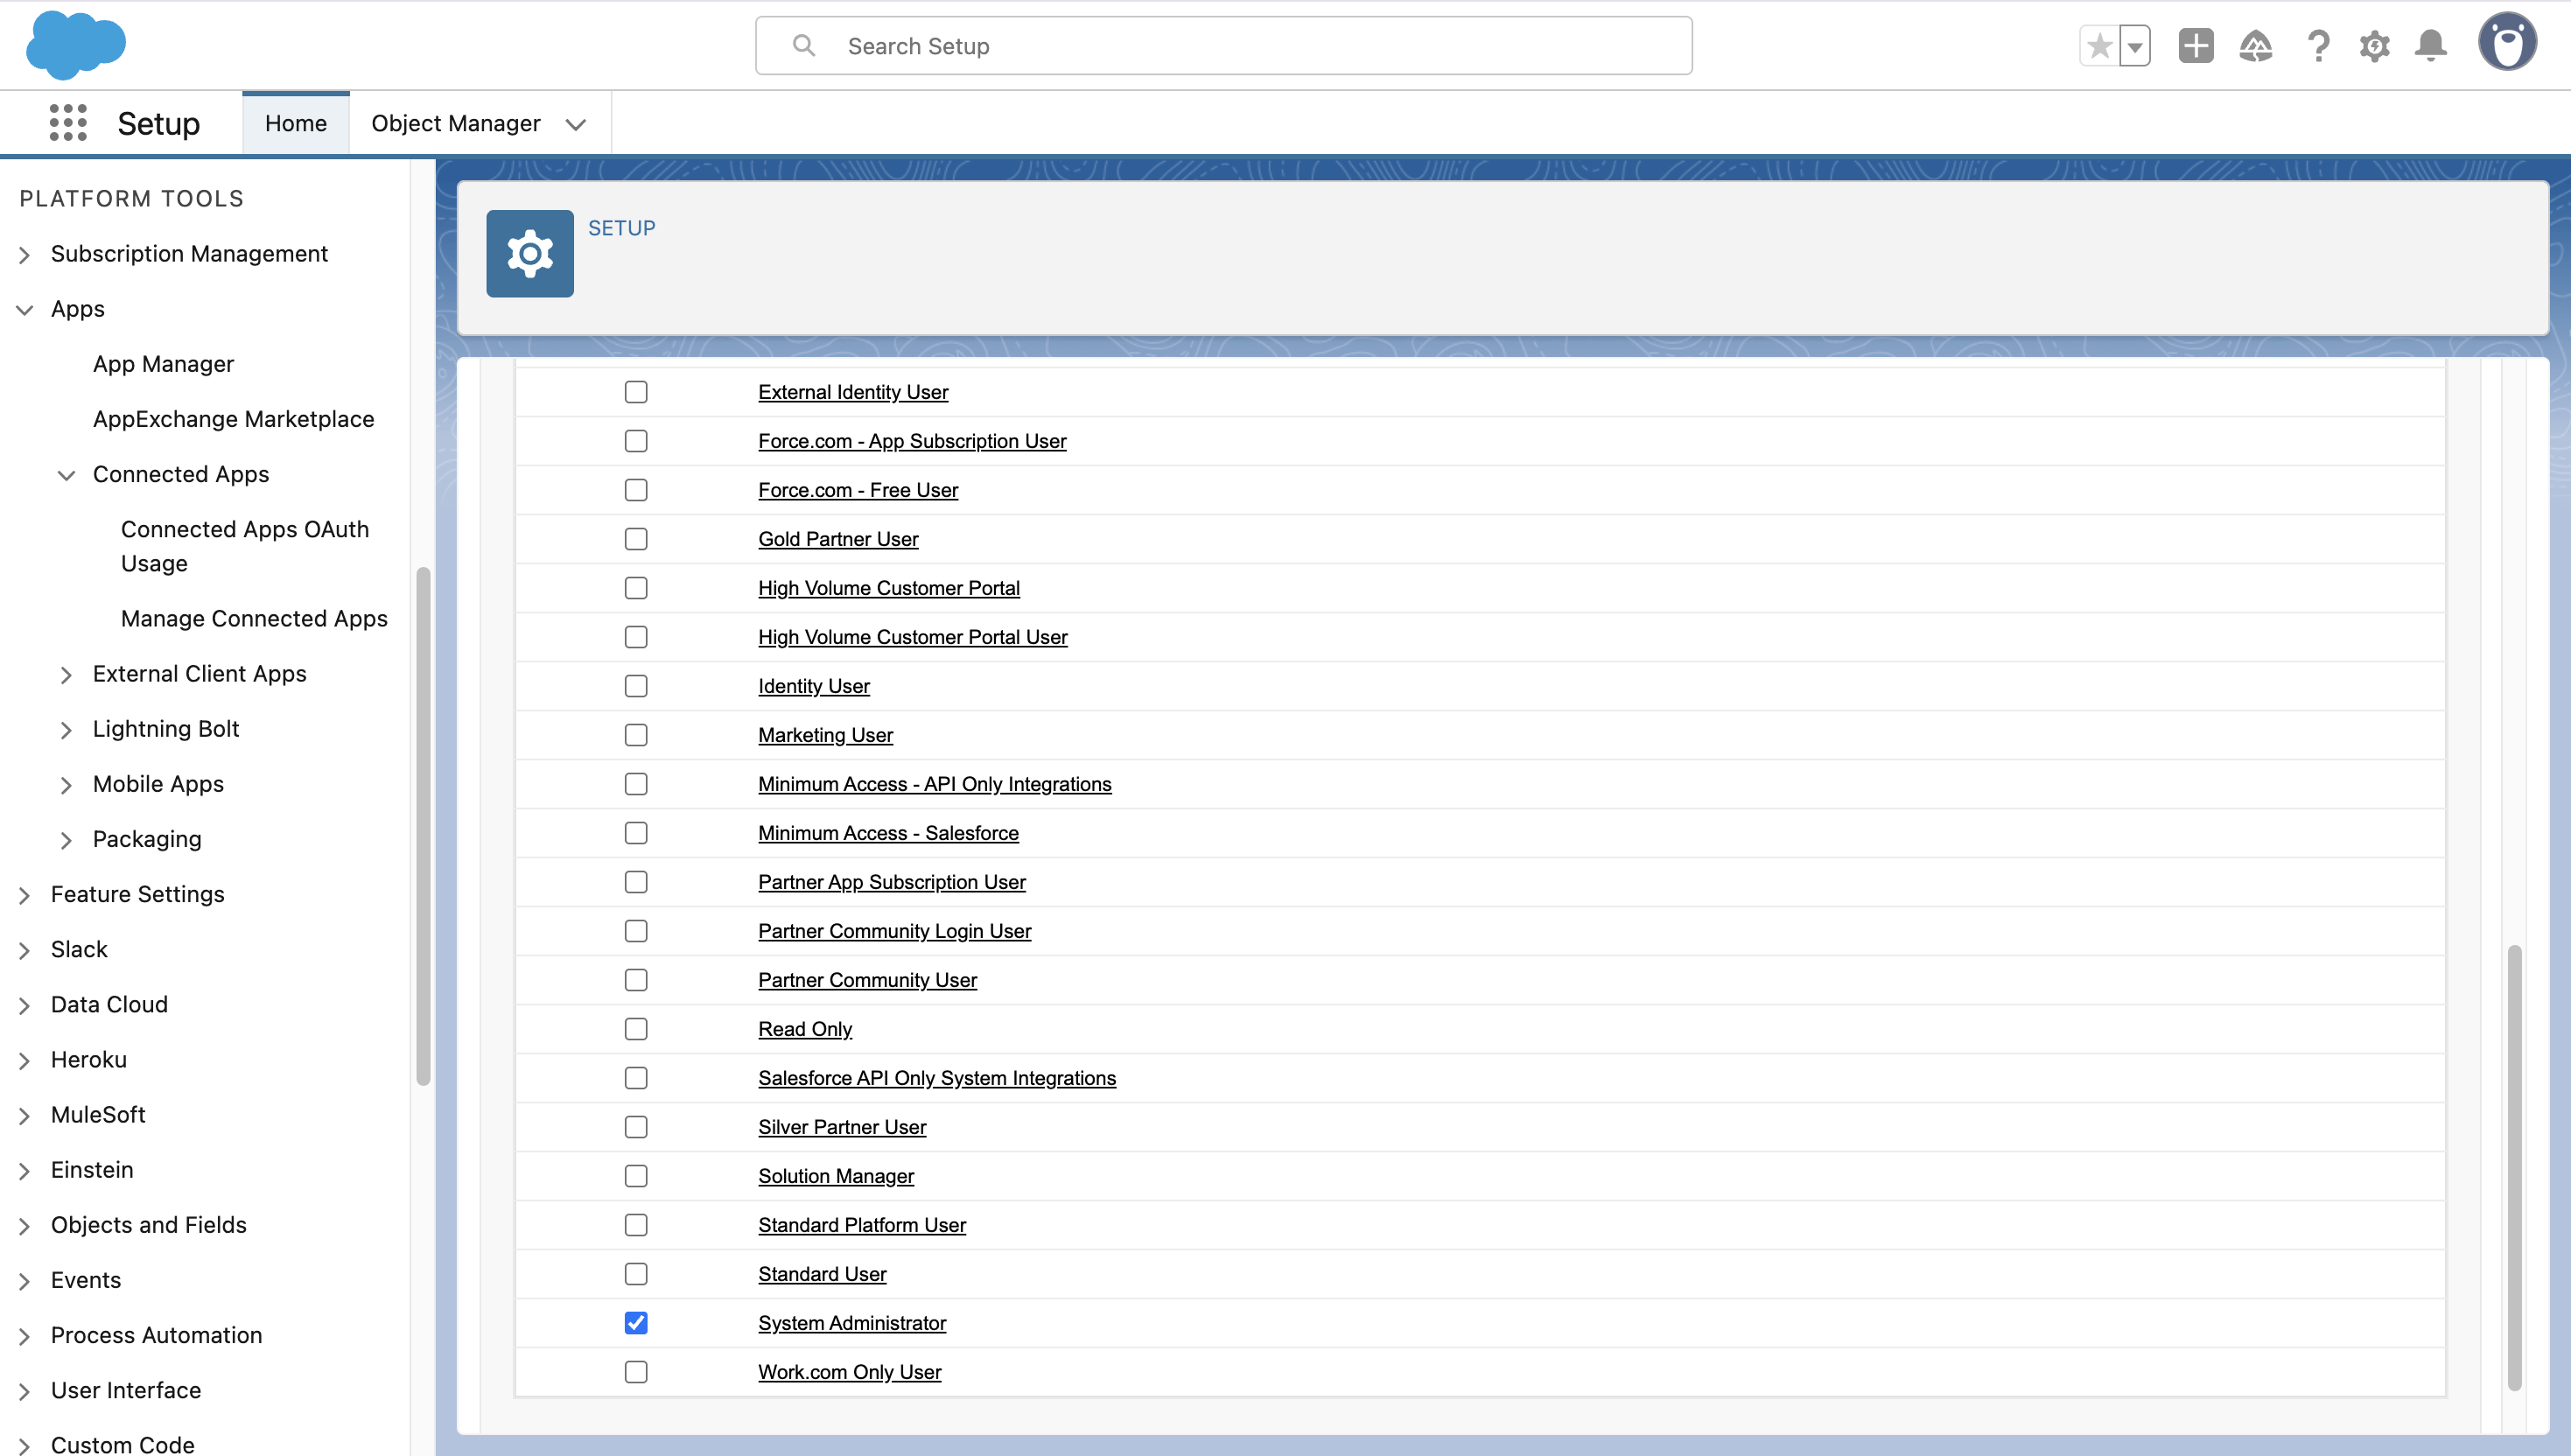This screenshot has height=1456, width=2571.
Task: Switch to the Home tab
Action: (296, 123)
